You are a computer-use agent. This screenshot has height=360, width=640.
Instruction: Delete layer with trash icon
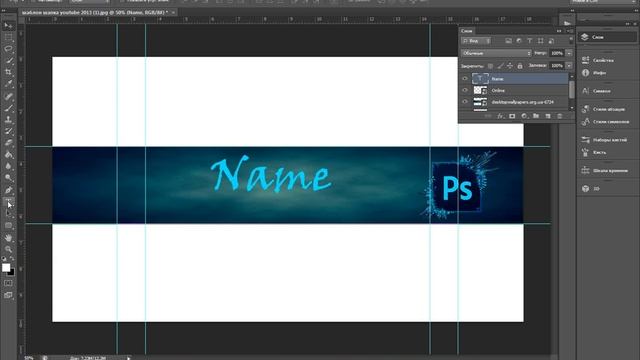pos(560,116)
